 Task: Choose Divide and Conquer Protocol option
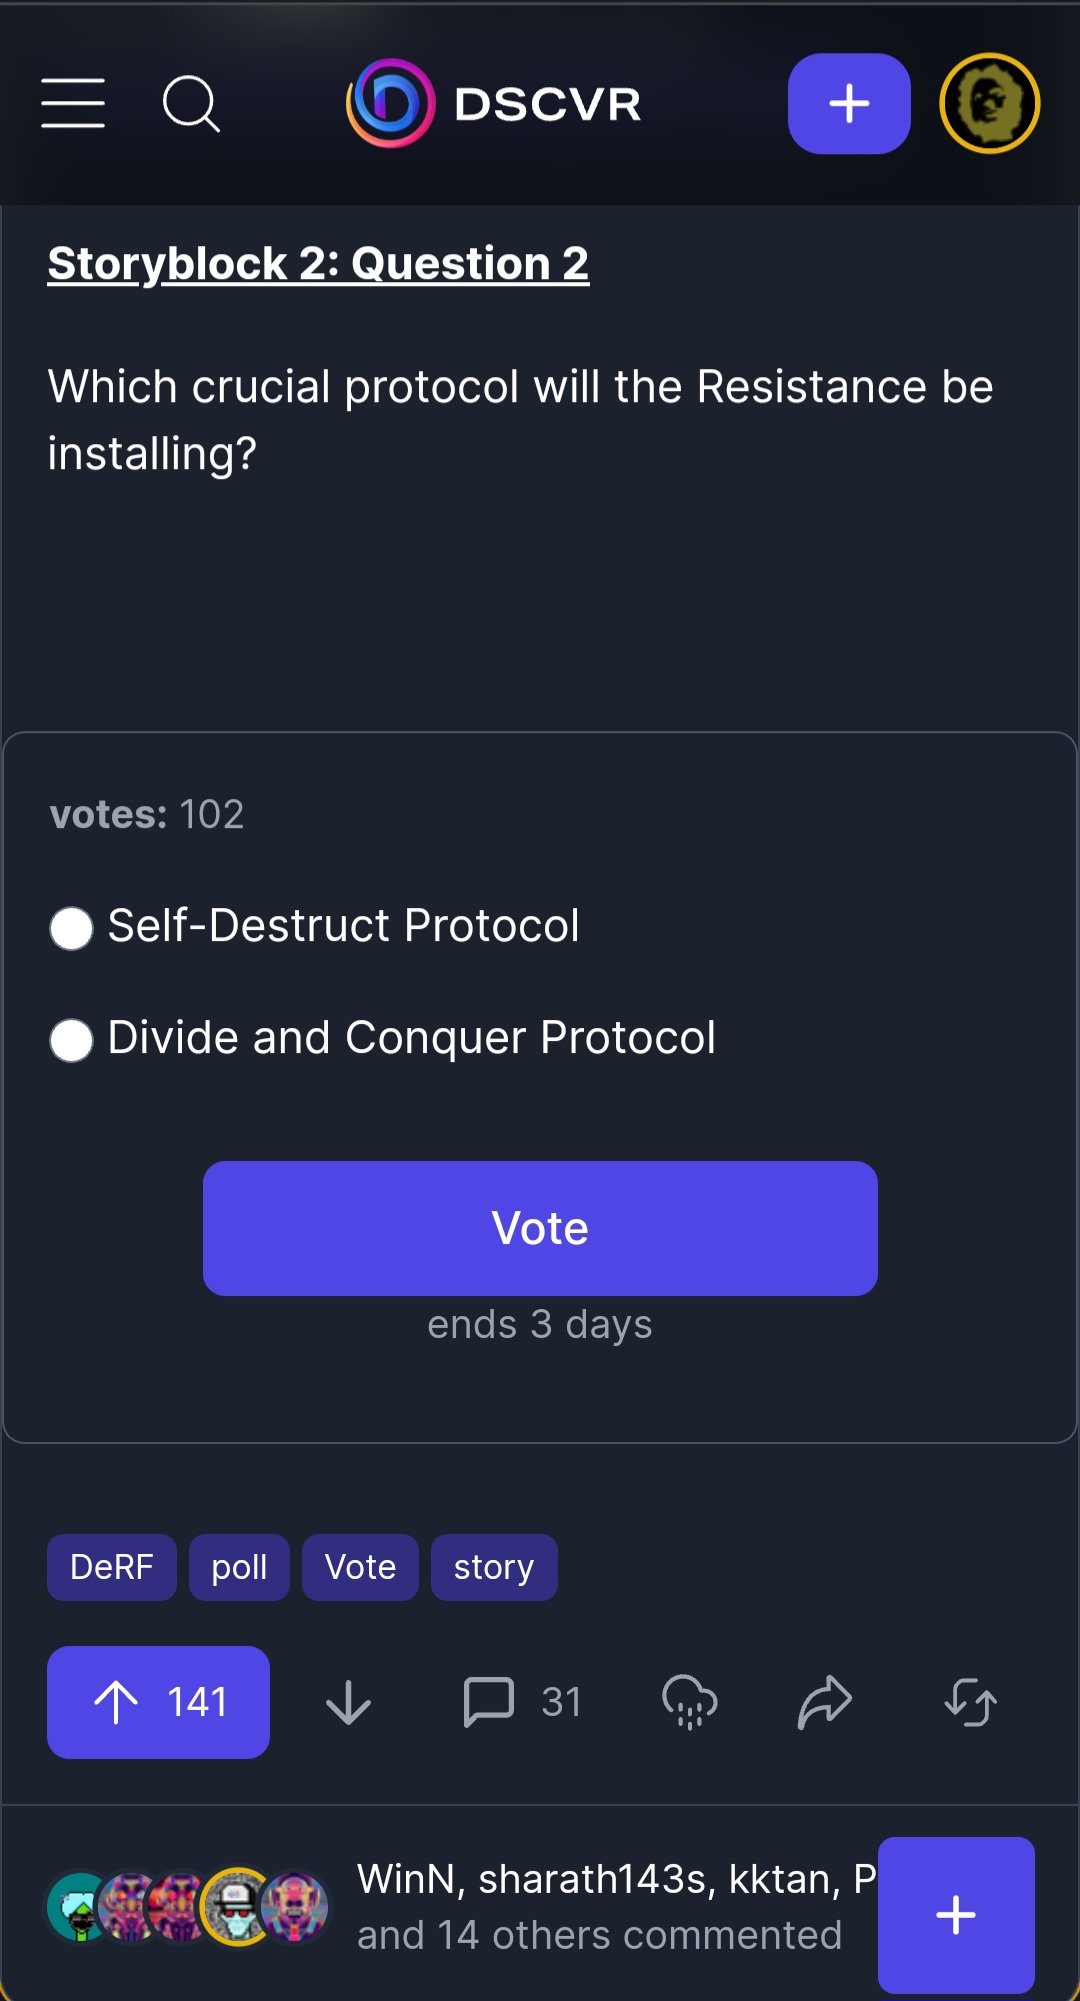[x=72, y=1040]
